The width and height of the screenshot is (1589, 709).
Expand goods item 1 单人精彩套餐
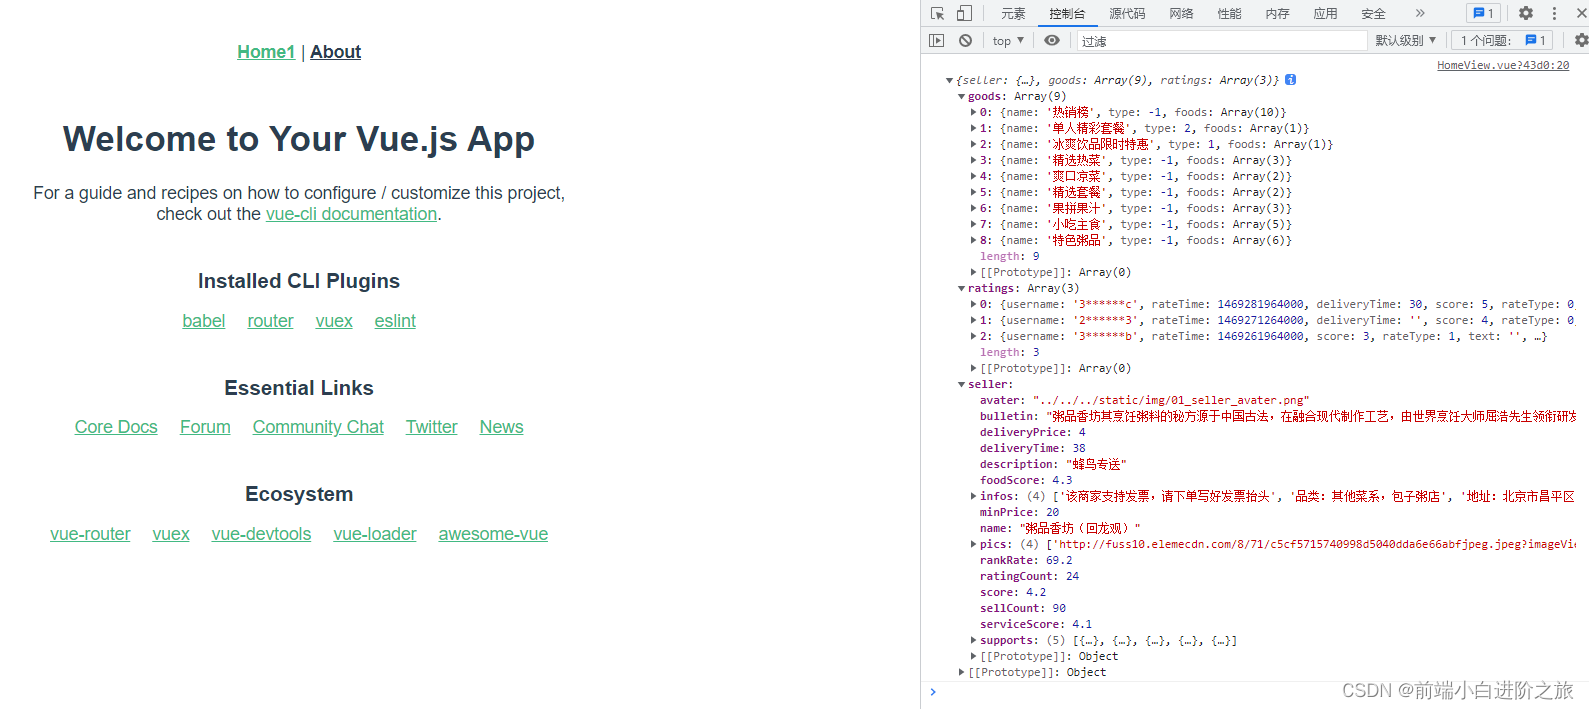pos(974,128)
